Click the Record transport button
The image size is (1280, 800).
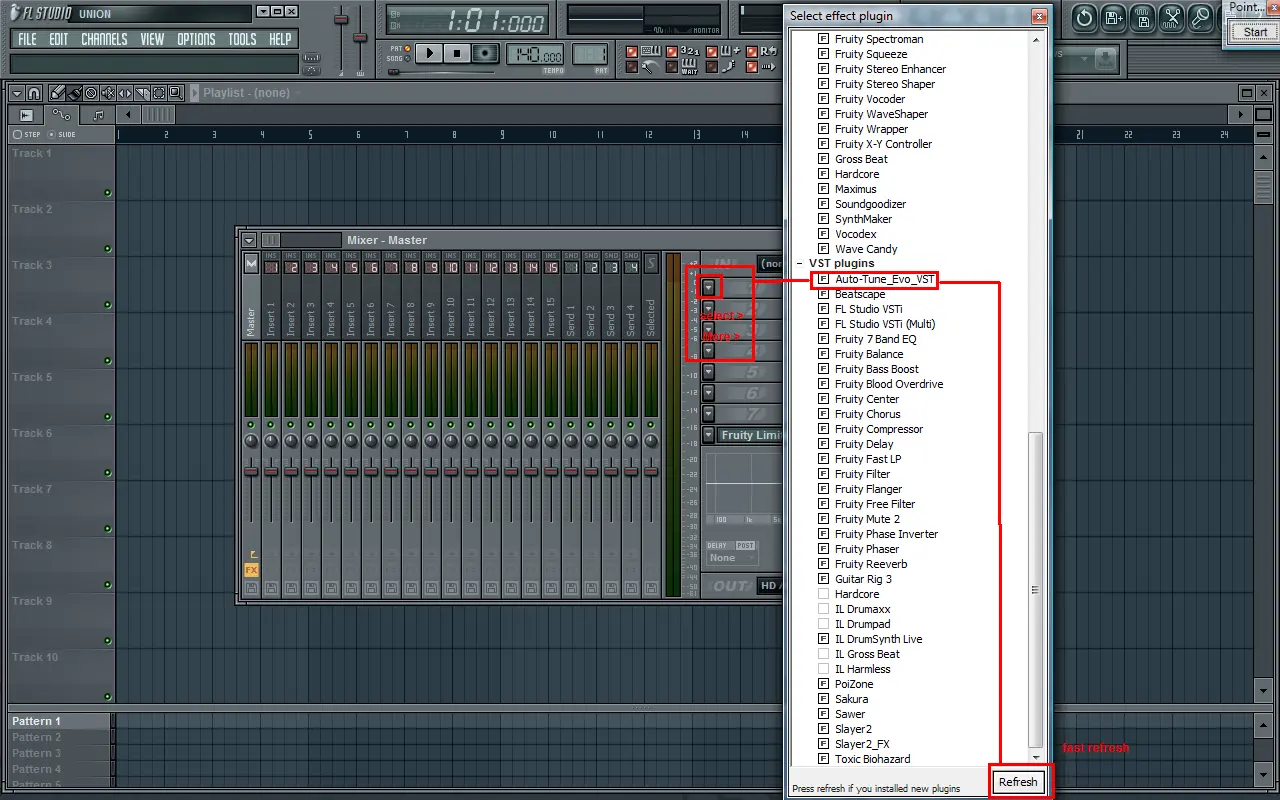(x=485, y=53)
